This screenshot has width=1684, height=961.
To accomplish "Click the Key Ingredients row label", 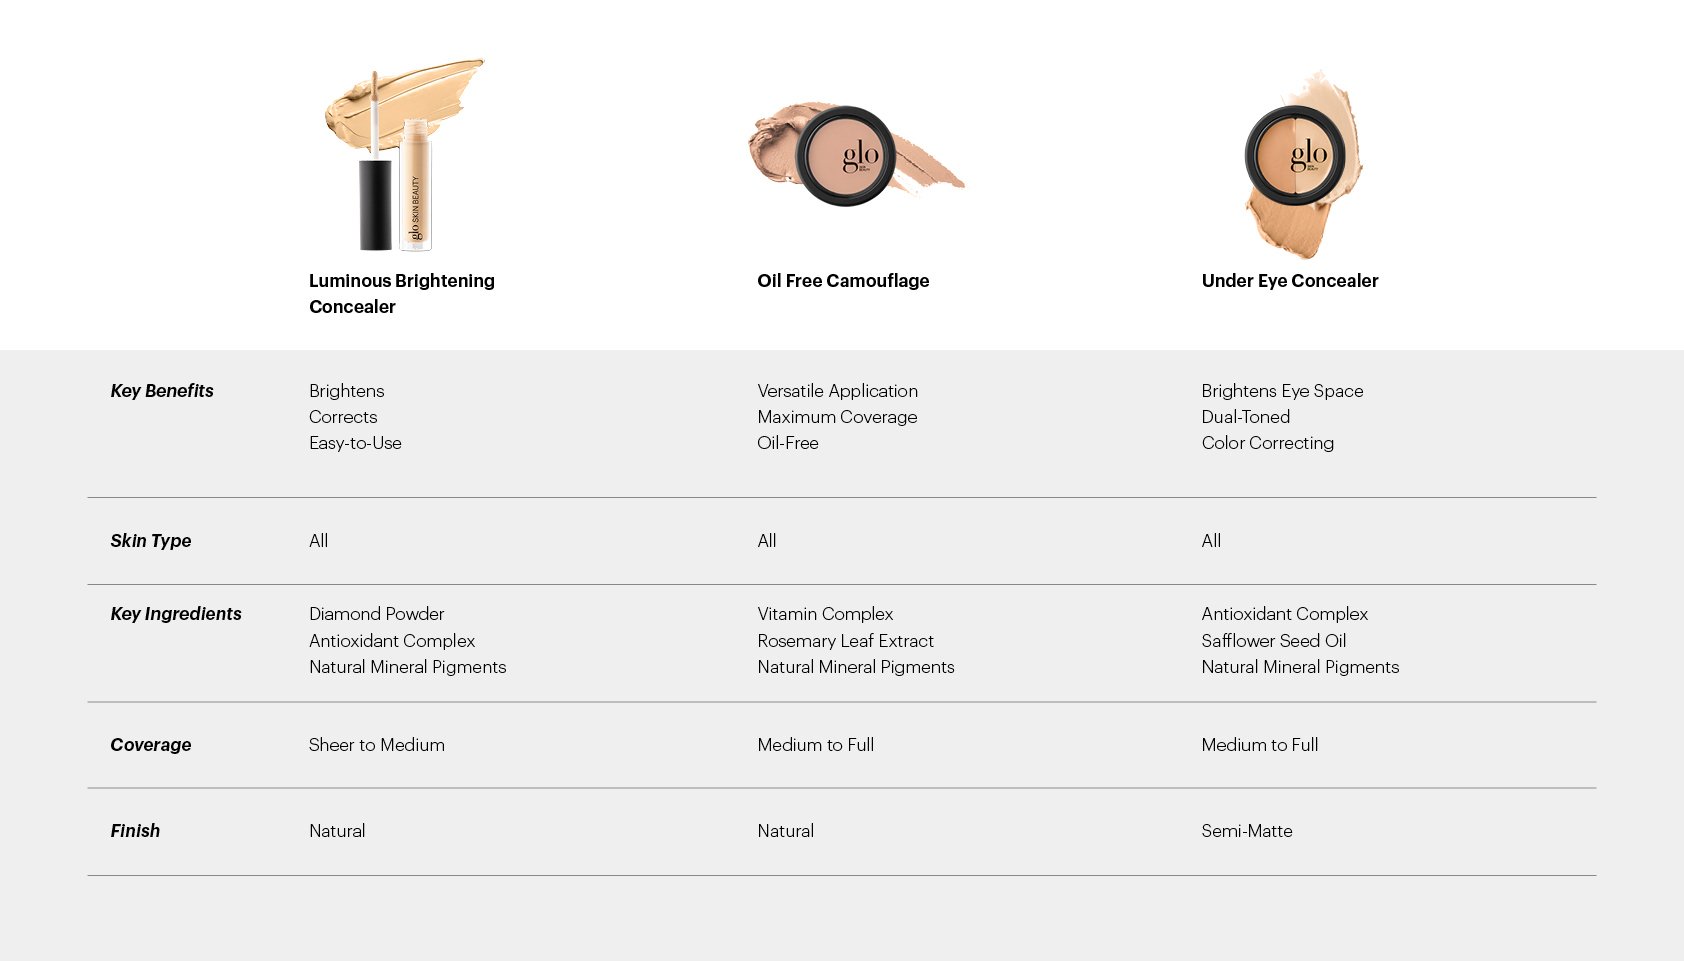I will [176, 614].
